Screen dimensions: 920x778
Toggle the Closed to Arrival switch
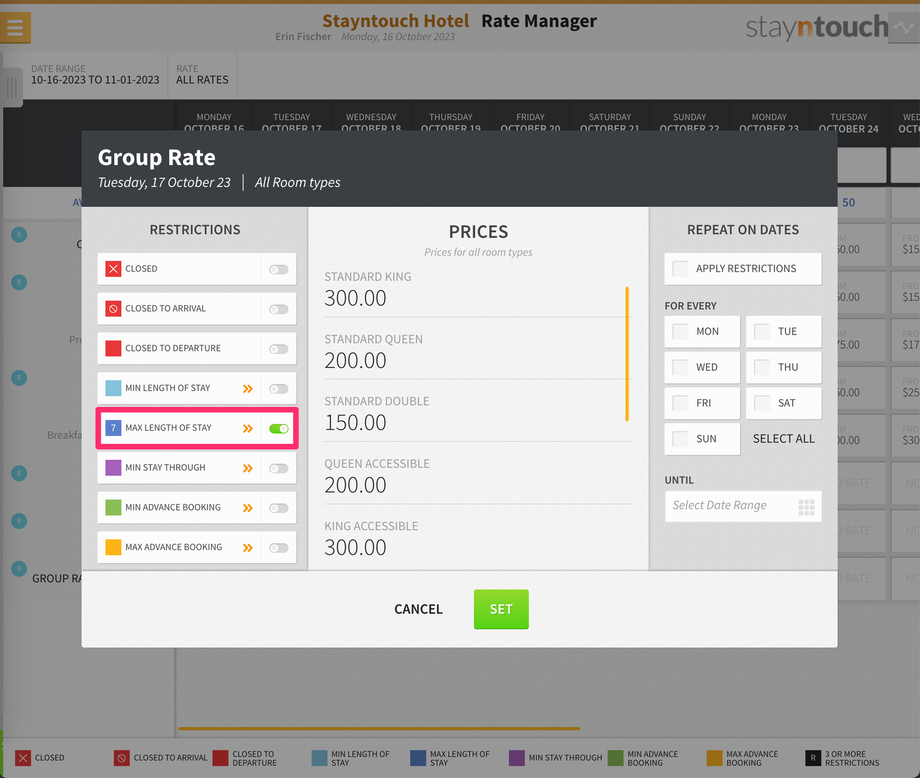(x=279, y=309)
